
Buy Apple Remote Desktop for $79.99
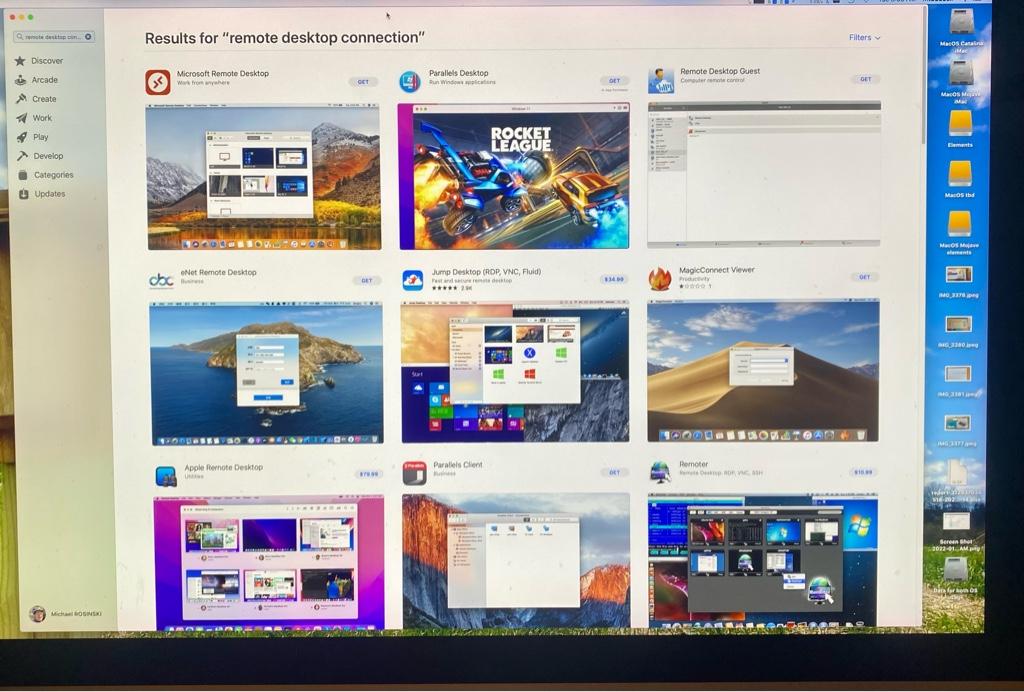369,473
